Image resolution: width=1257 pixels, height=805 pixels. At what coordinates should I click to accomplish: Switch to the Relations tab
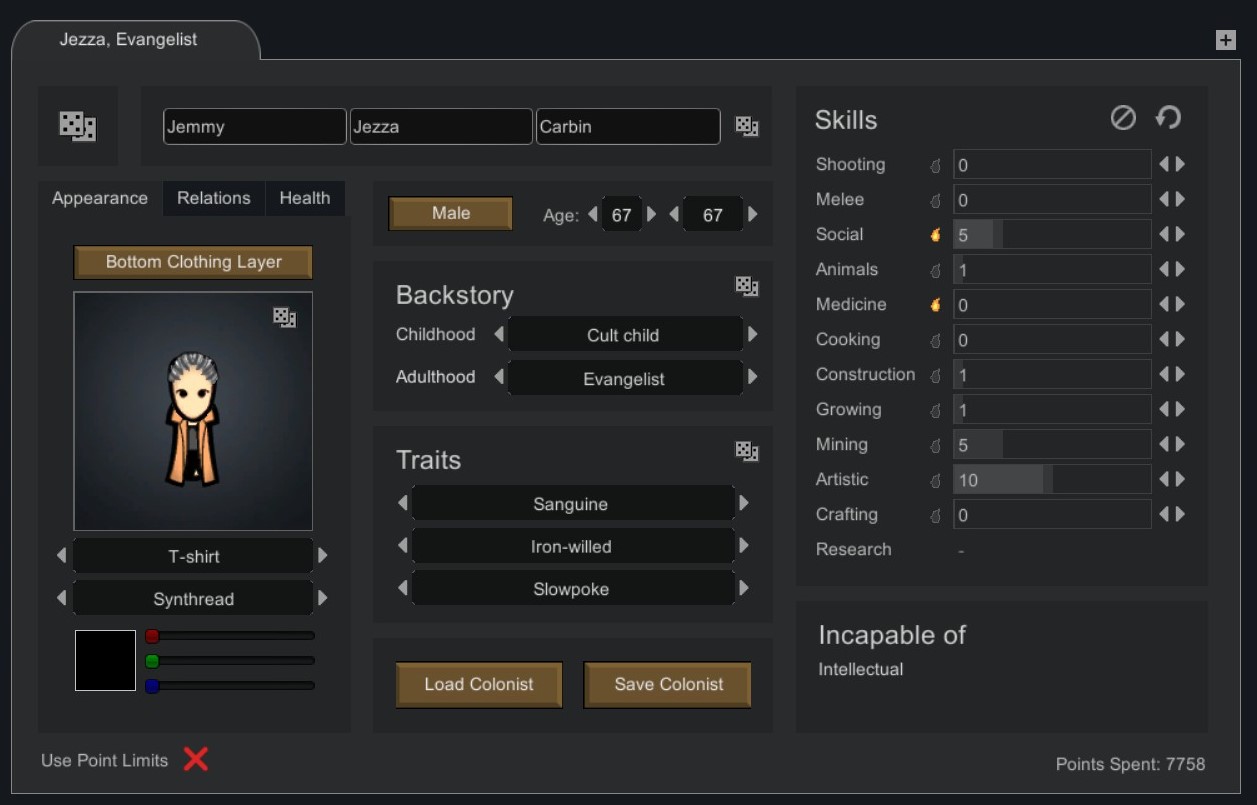[x=214, y=198]
